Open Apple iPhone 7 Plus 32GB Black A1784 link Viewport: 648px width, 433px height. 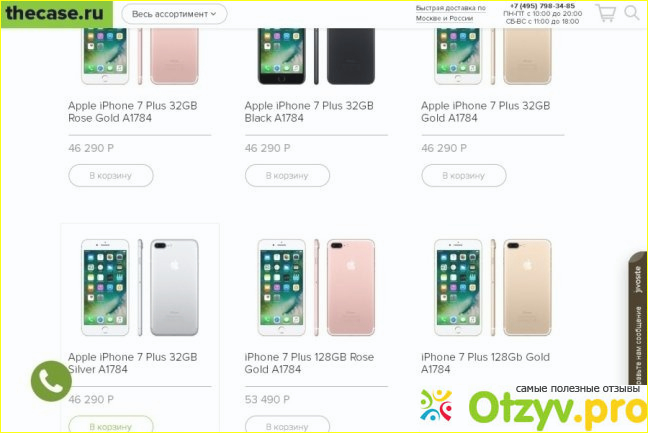tap(309, 112)
